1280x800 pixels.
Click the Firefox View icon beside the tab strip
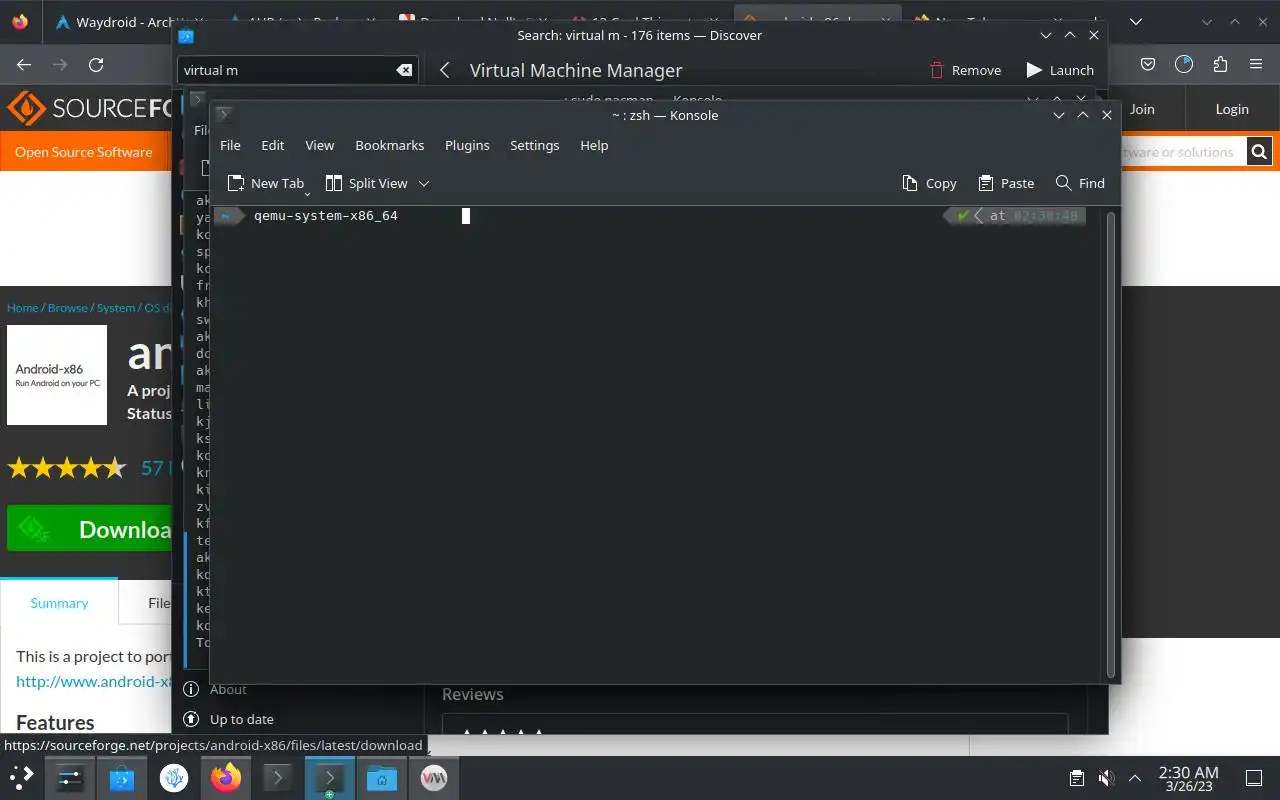click(x=20, y=21)
